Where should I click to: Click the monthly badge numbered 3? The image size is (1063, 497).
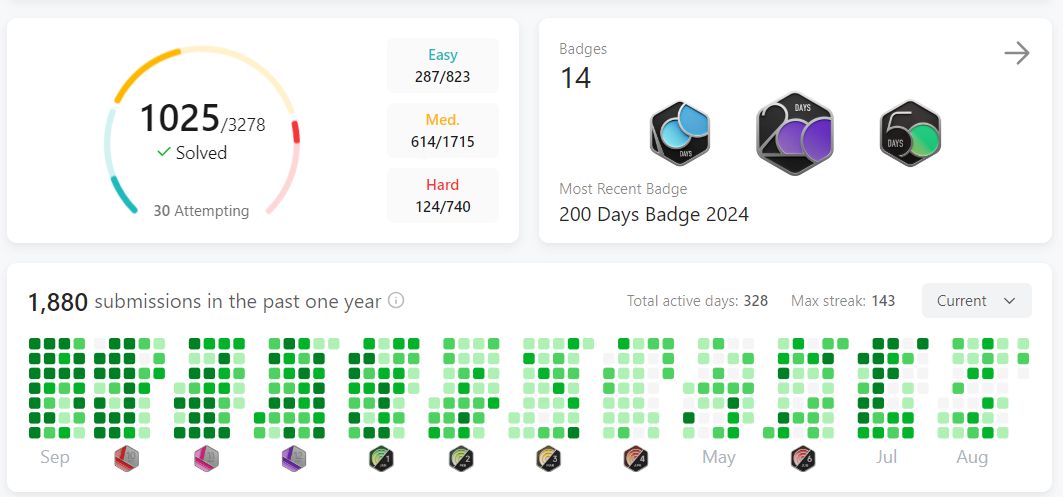tap(548, 459)
